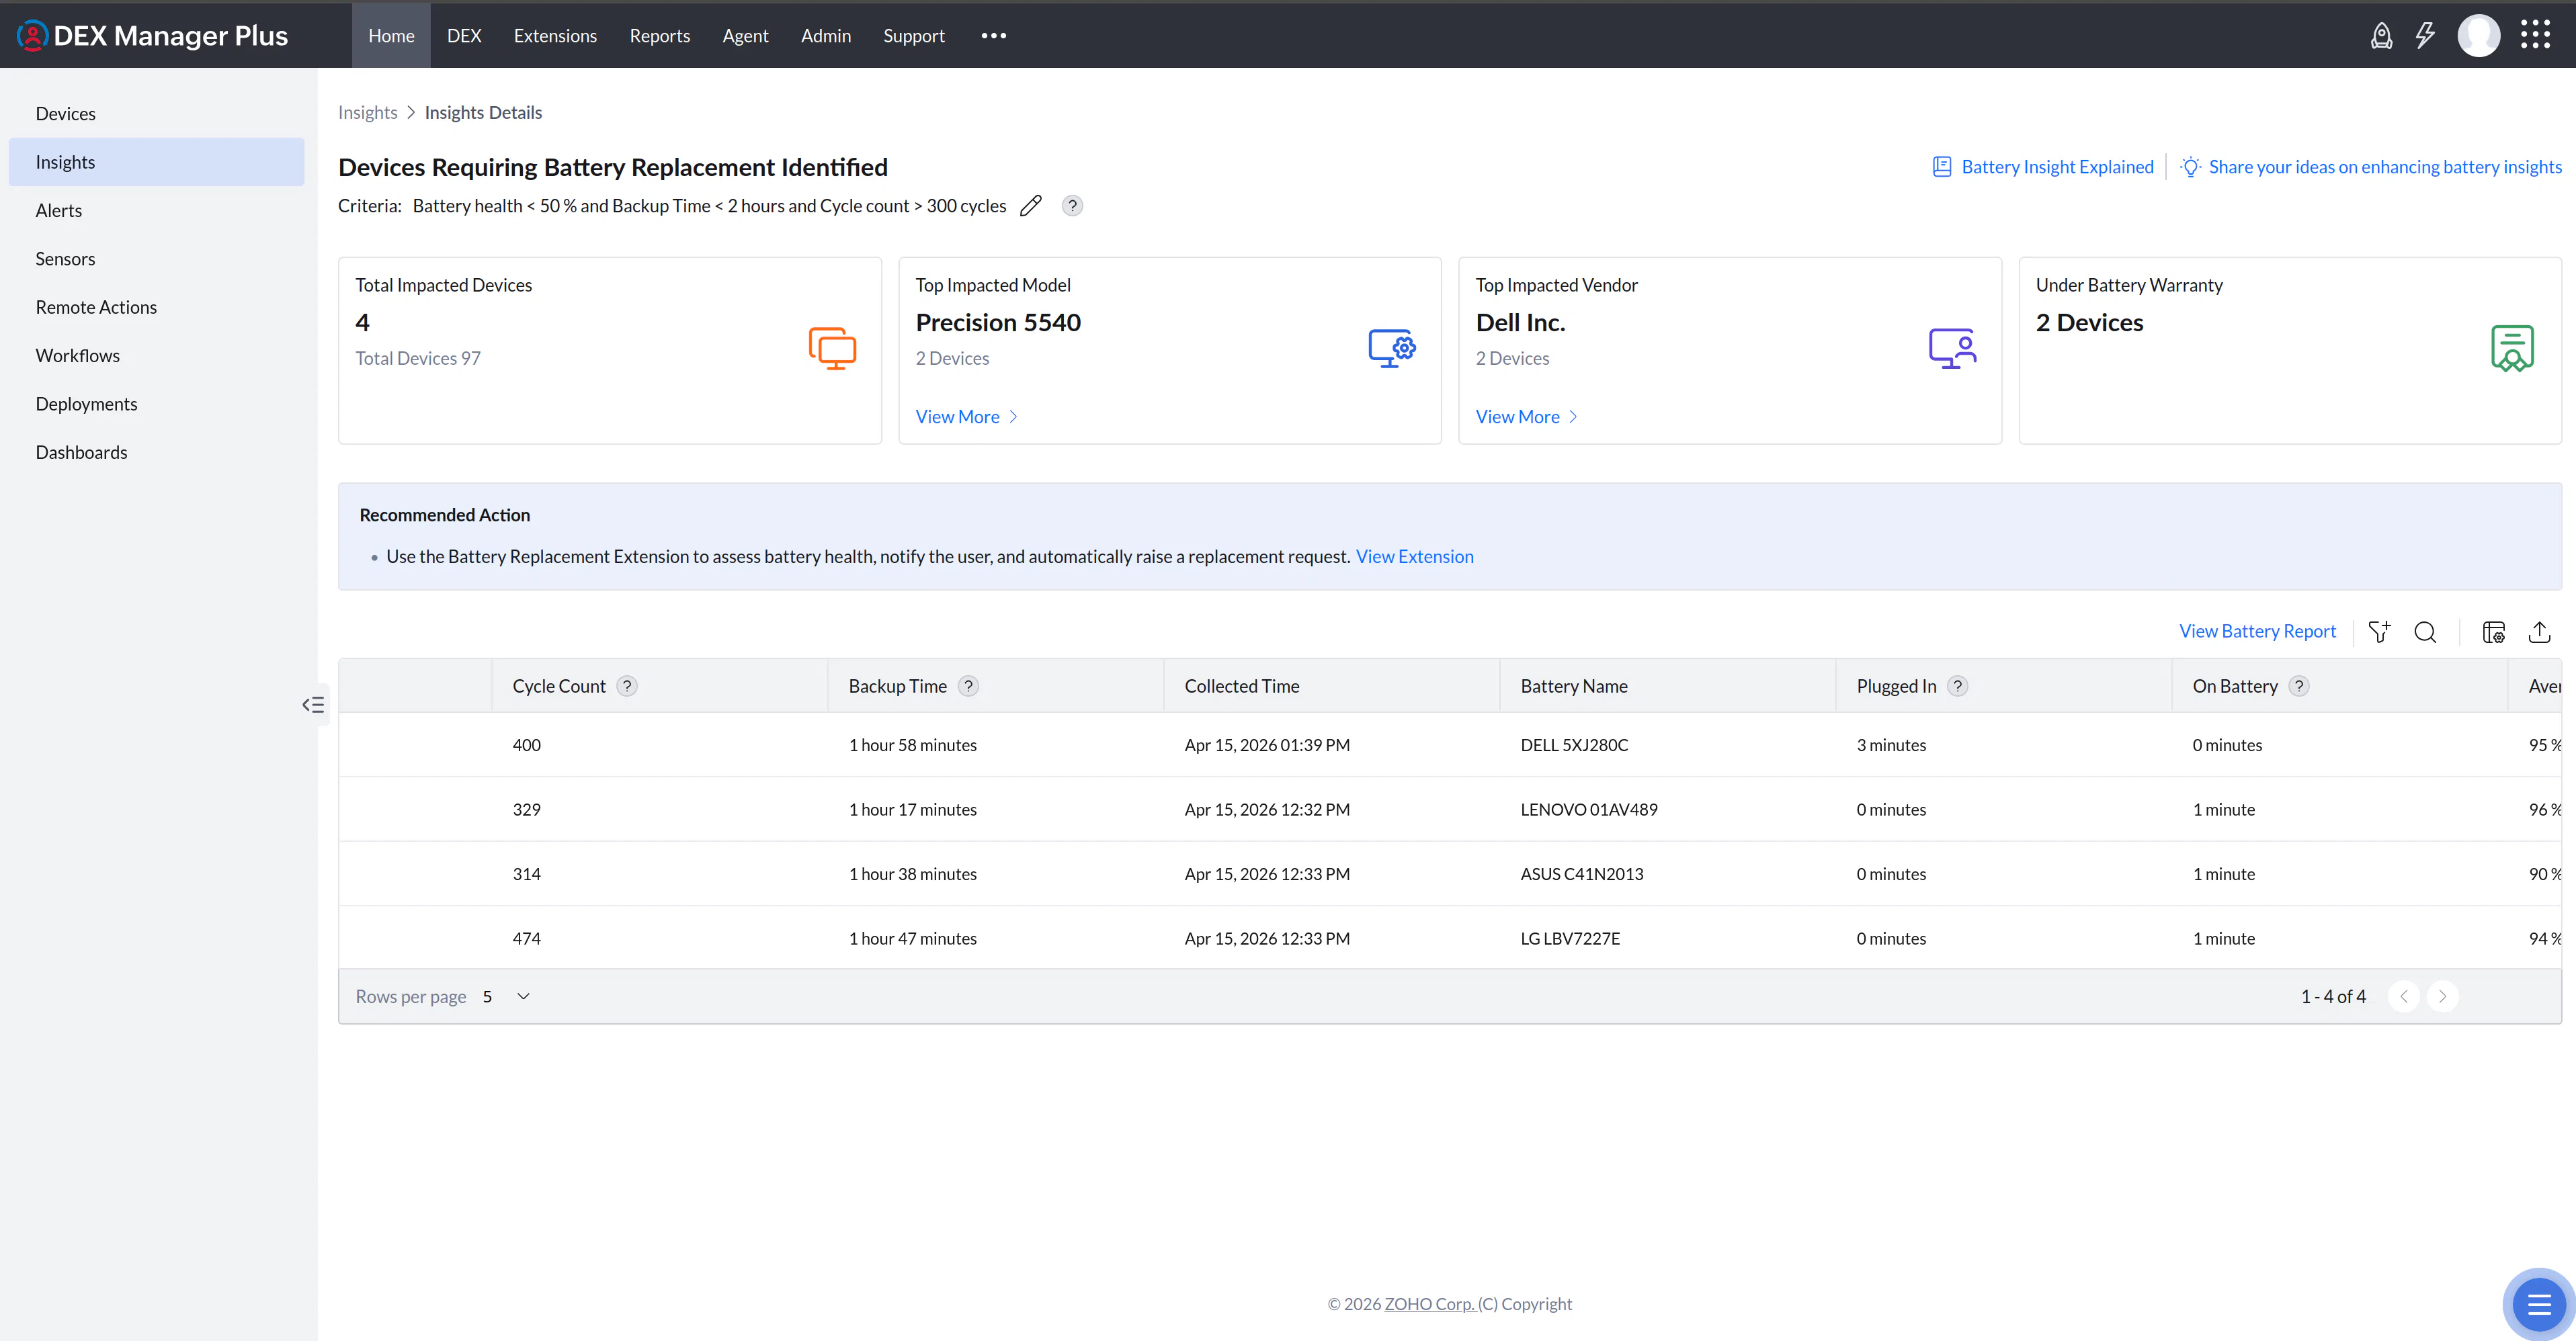Open the Admin tab
The height and width of the screenshot is (1341, 2576).
pyautogui.click(x=826, y=36)
